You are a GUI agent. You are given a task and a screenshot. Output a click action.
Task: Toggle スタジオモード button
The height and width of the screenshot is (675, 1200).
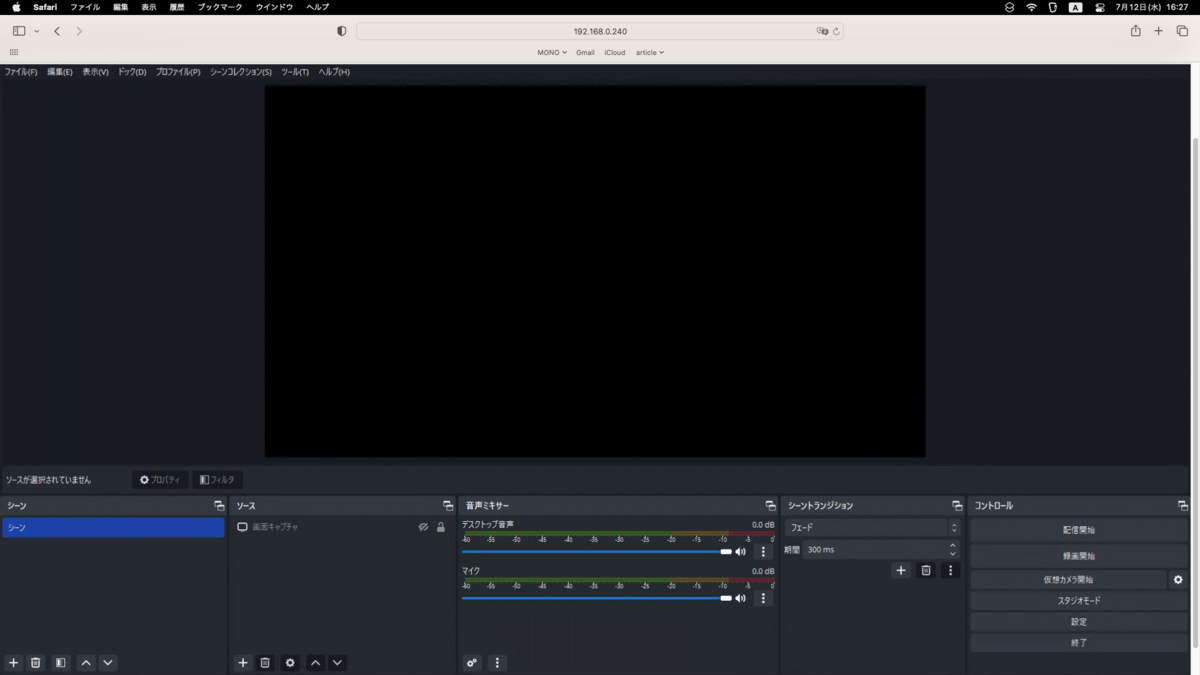point(1079,601)
